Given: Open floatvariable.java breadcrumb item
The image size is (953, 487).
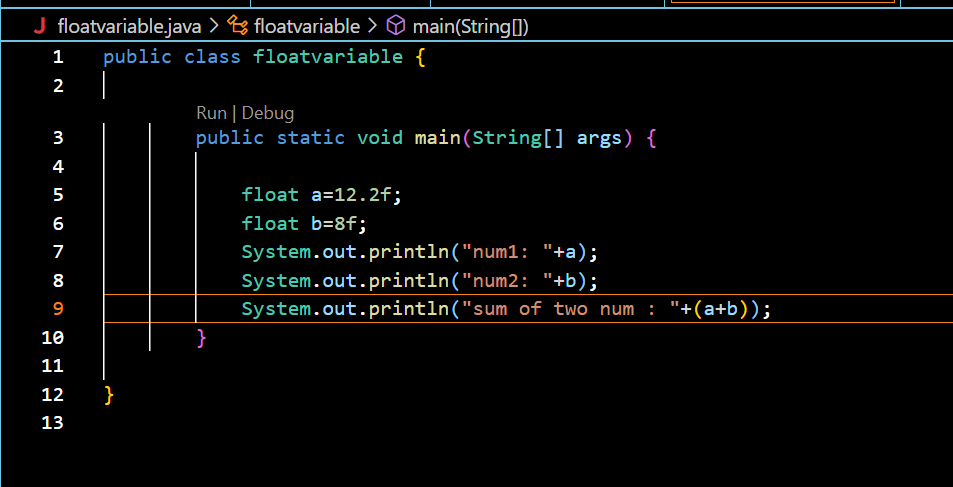Looking at the screenshot, I should [x=129, y=26].
